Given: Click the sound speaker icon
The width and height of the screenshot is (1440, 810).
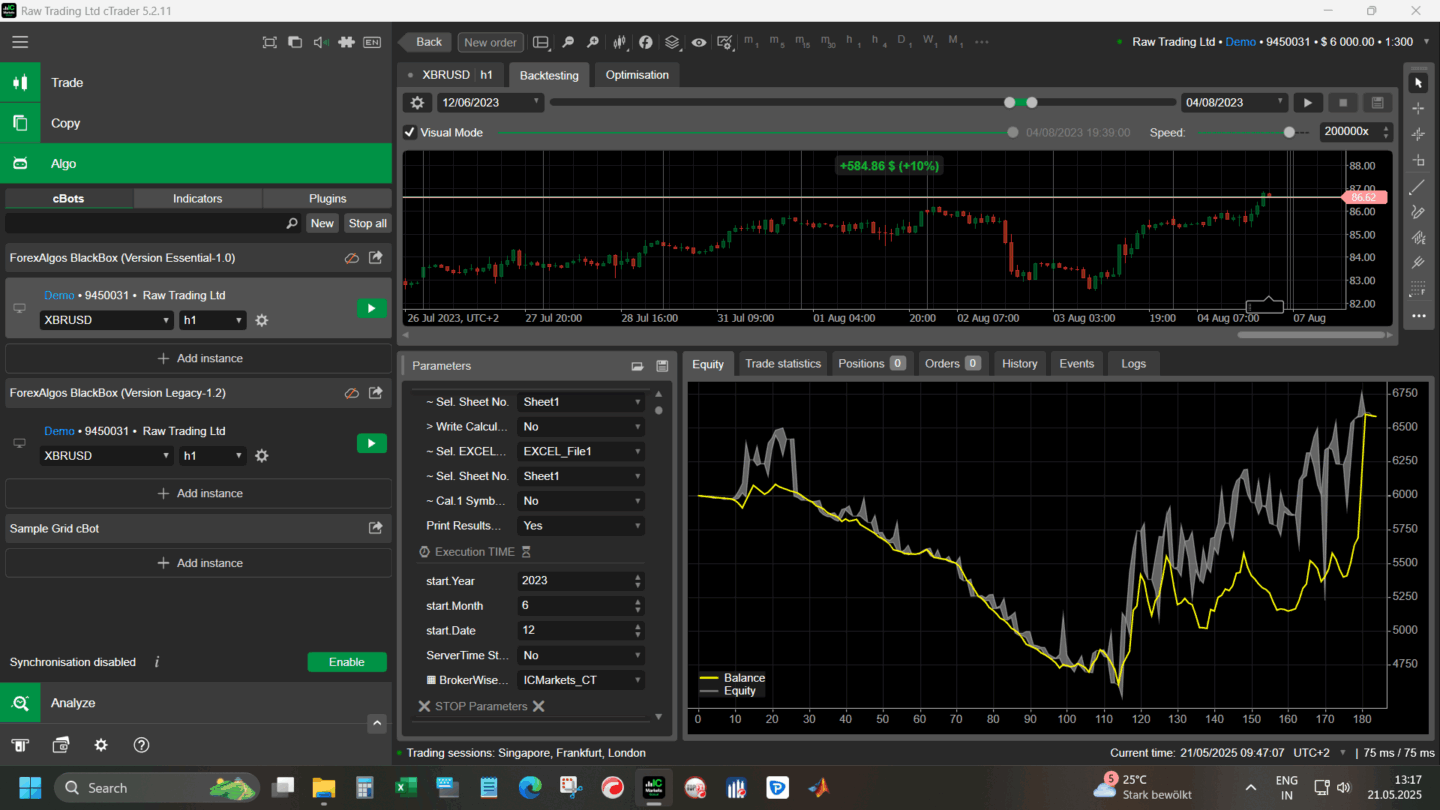Looking at the screenshot, I should click(x=320, y=42).
